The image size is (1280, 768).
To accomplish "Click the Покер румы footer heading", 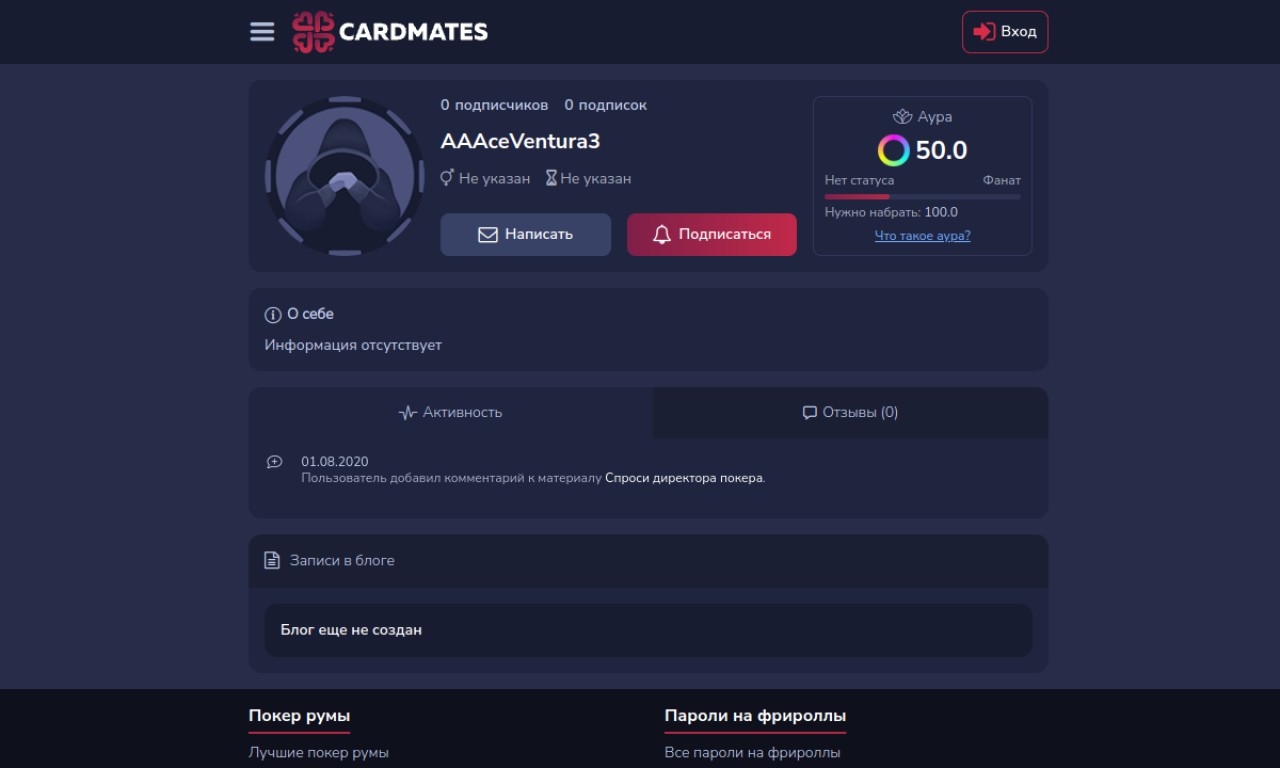I will click(299, 716).
